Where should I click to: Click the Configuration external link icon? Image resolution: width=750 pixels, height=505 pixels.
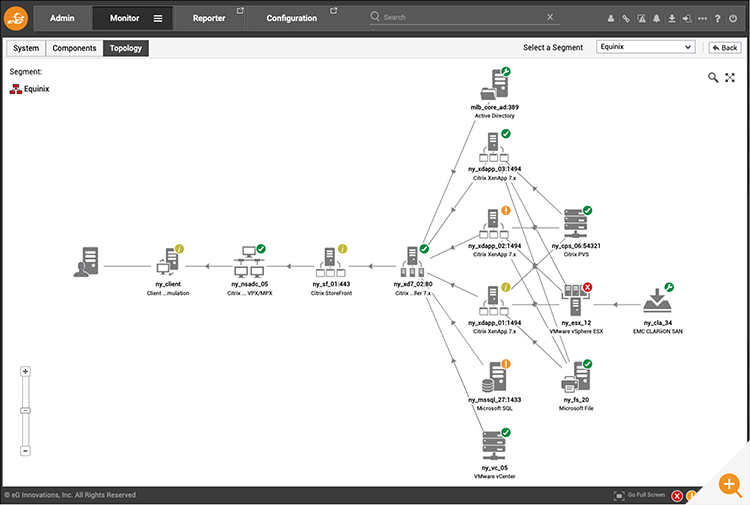coord(333,11)
